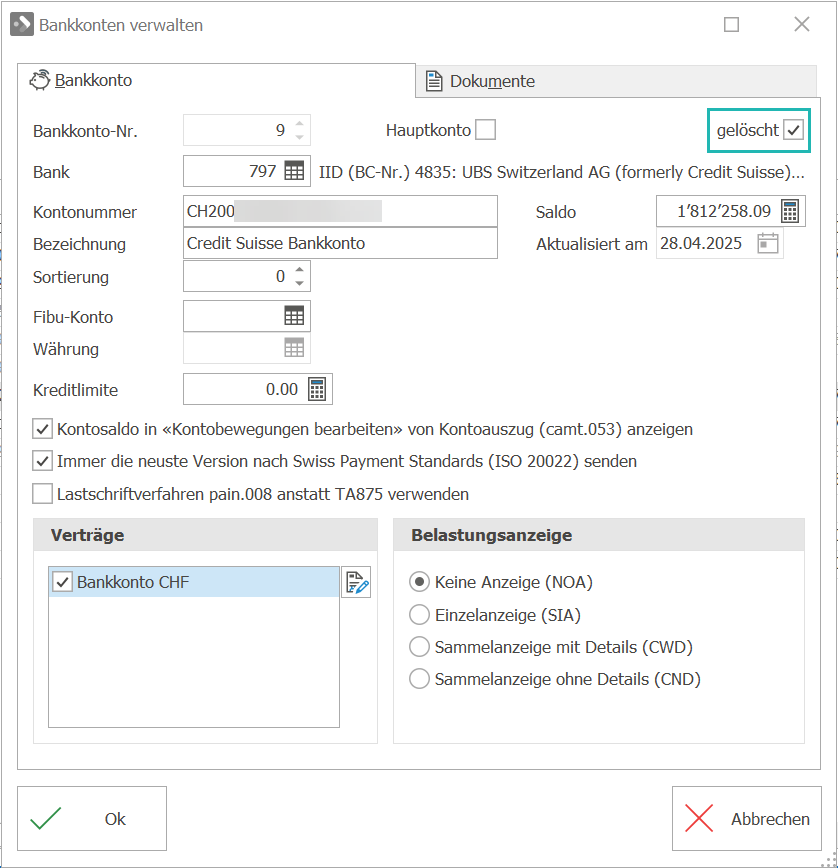Screen dimensions: 838x868
Task: Click the app icon in title bar
Action: [x=22, y=24]
